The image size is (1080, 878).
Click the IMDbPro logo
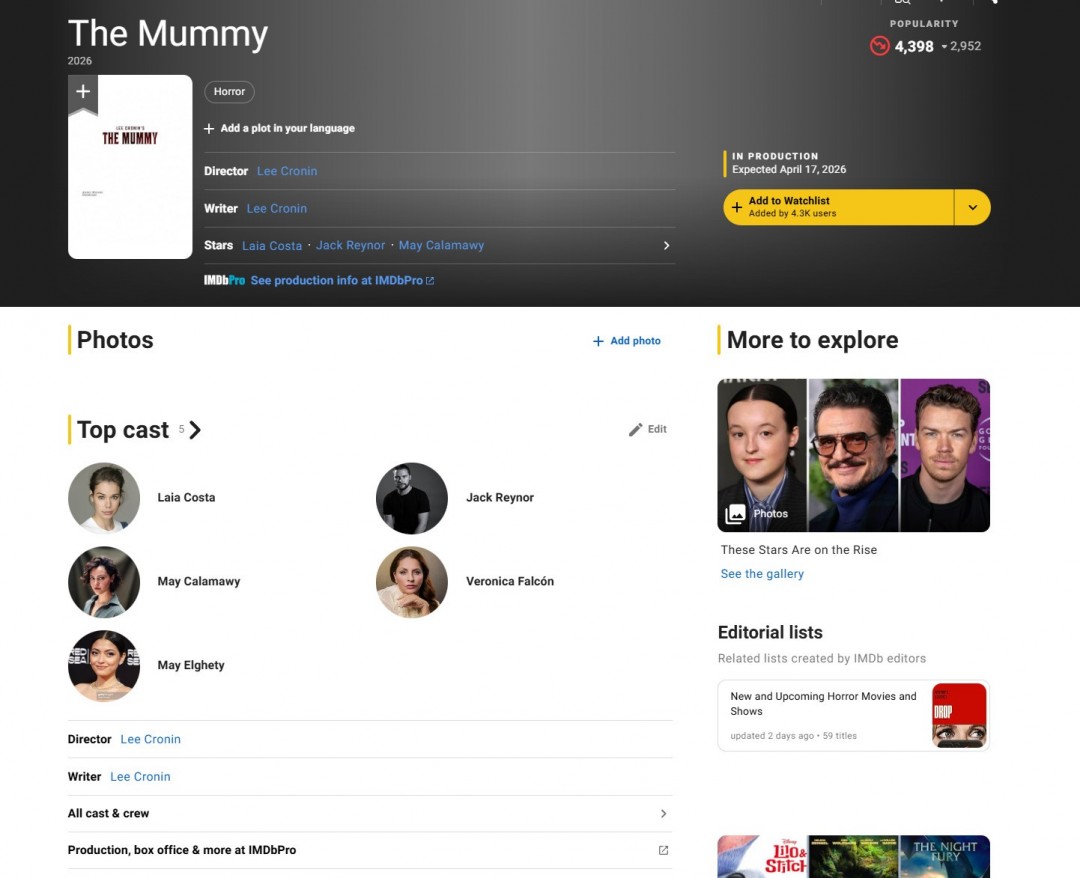tap(224, 280)
